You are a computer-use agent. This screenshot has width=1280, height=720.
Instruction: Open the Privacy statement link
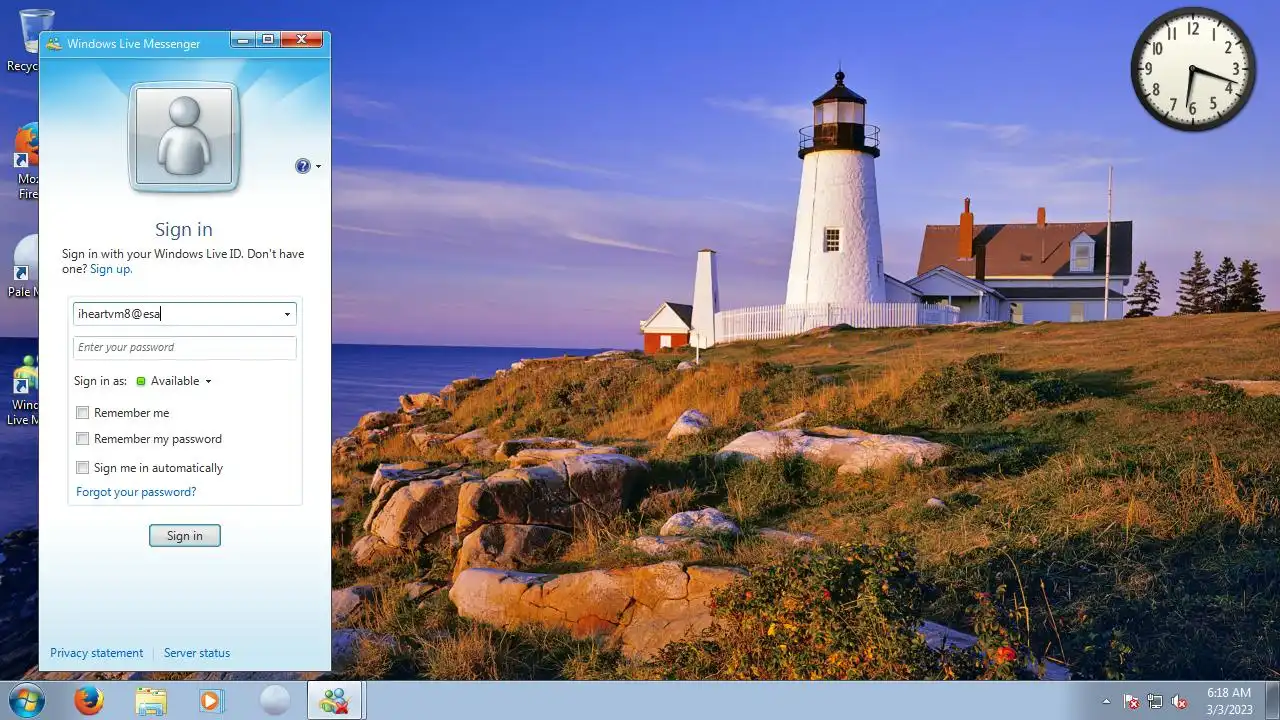click(x=97, y=653)
